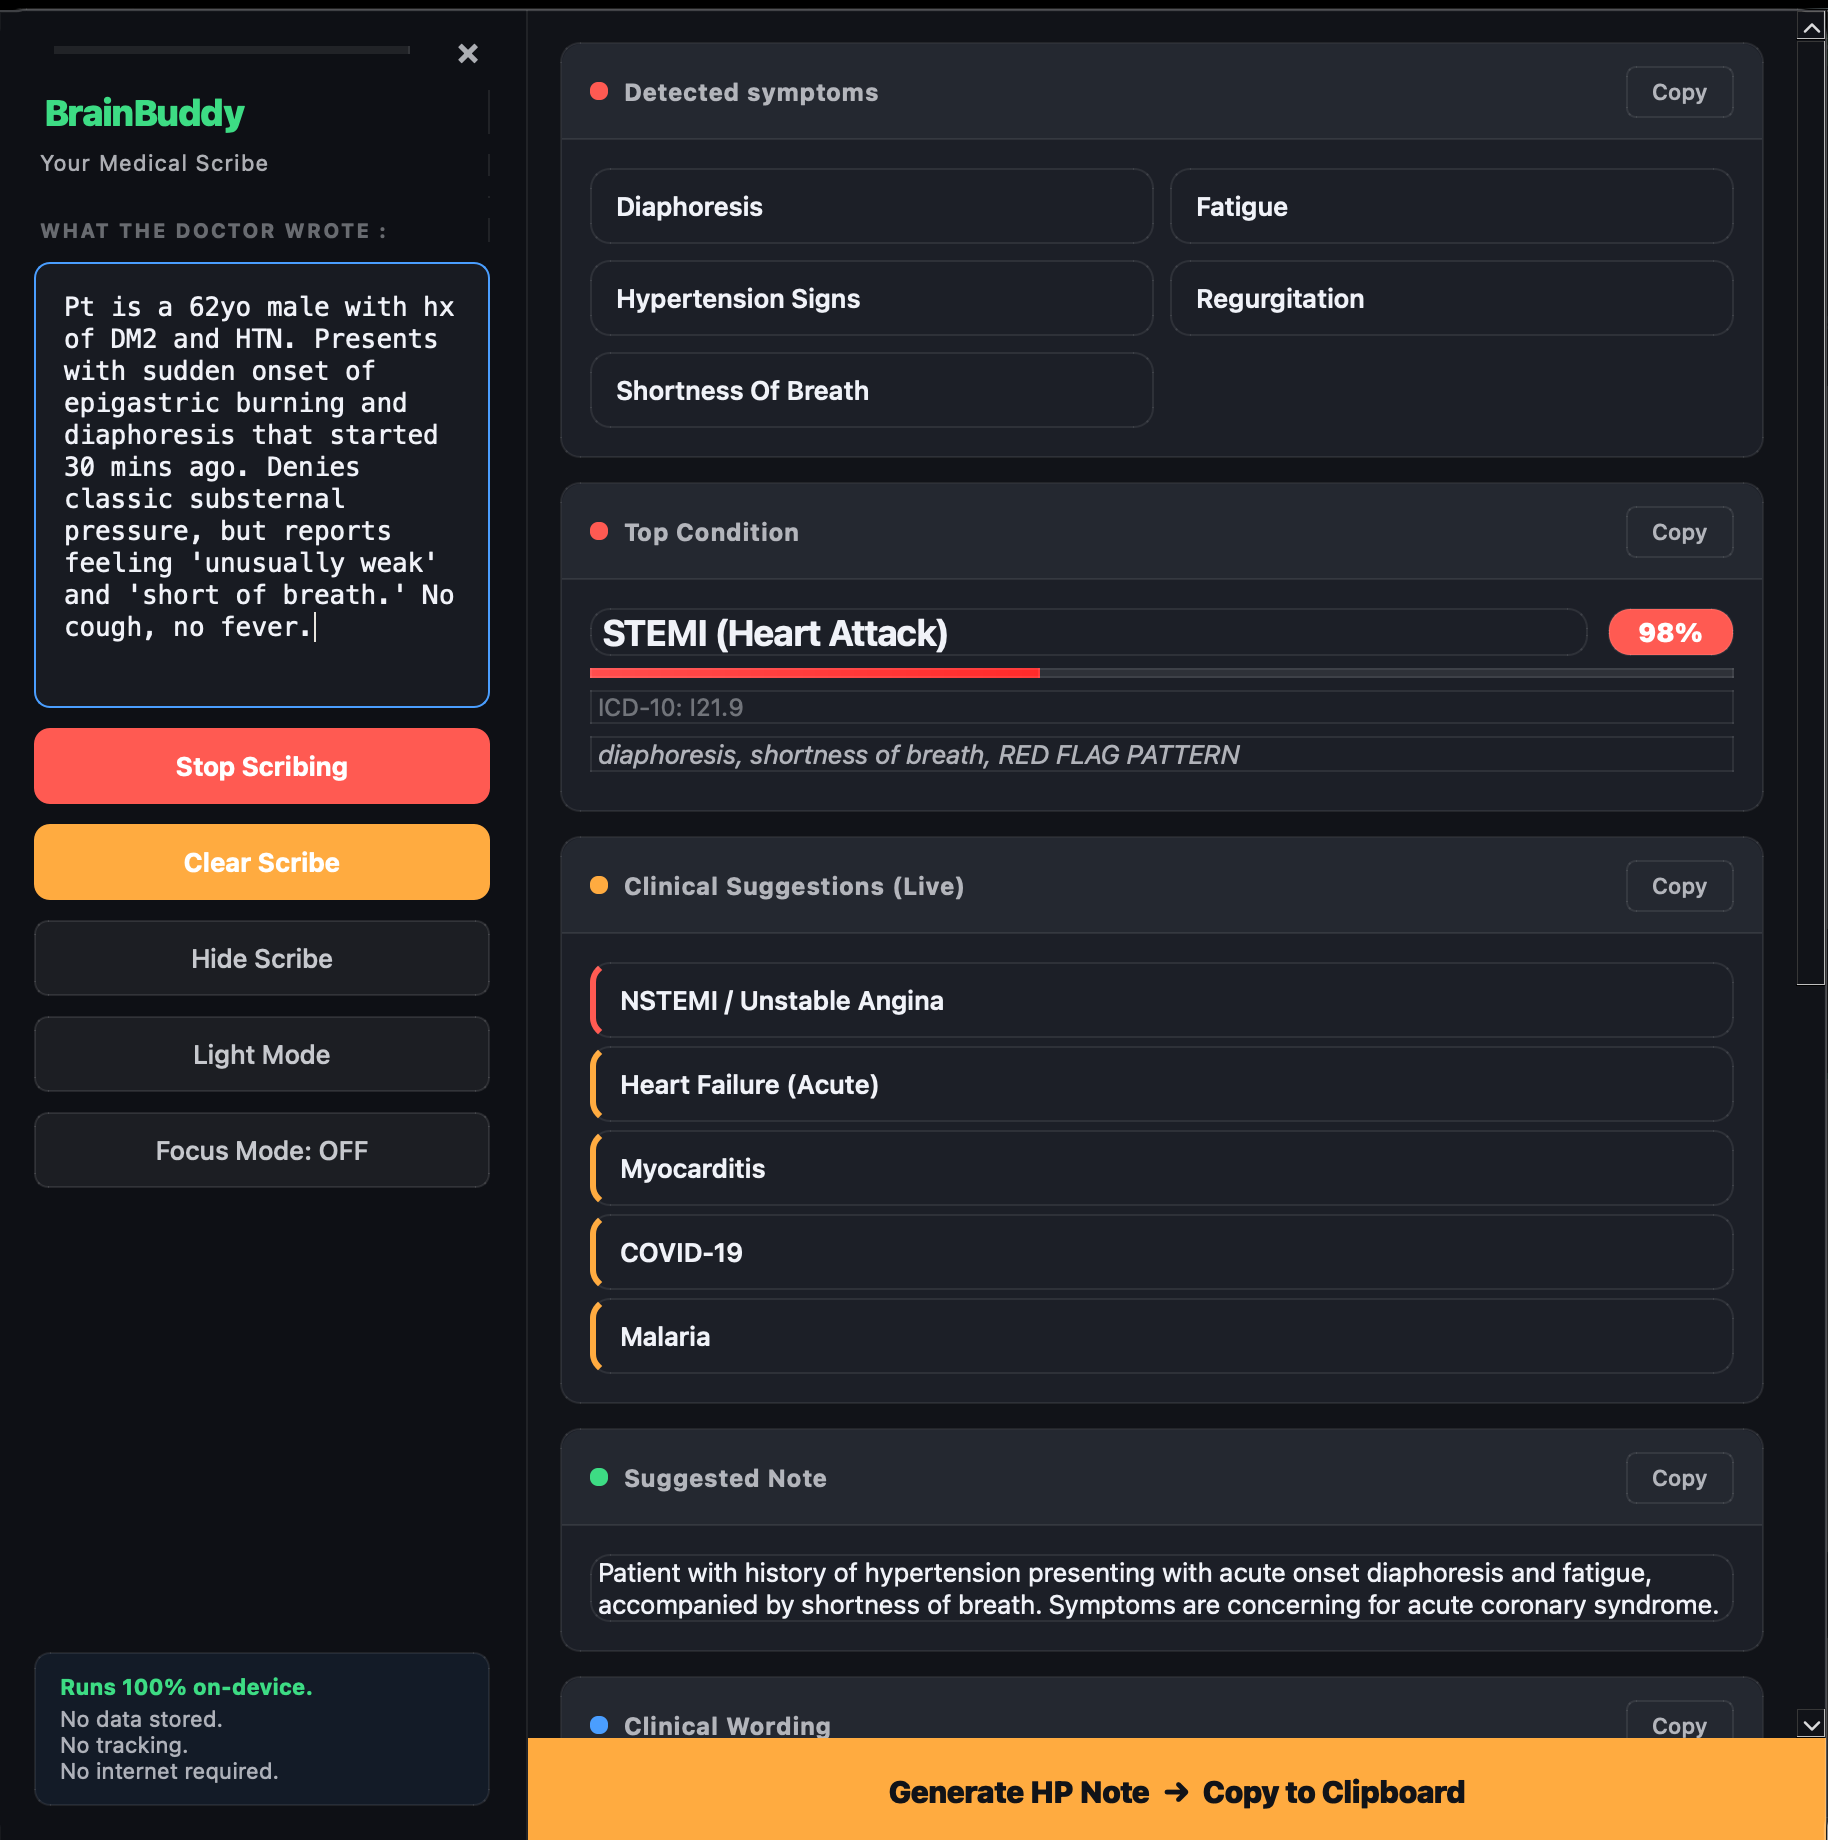The width and height of the screenshot is (1828, 1840).
Task: Click the 98% confidence badge
Action: 1670,632
